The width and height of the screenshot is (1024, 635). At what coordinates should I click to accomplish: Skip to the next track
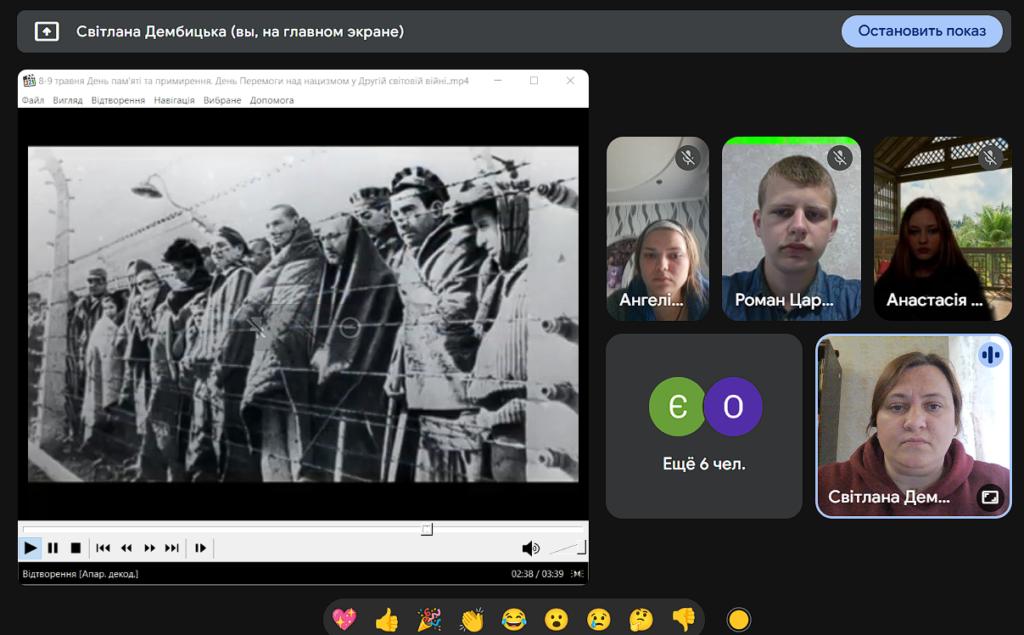pyautogui.click(x=172, y=547)
